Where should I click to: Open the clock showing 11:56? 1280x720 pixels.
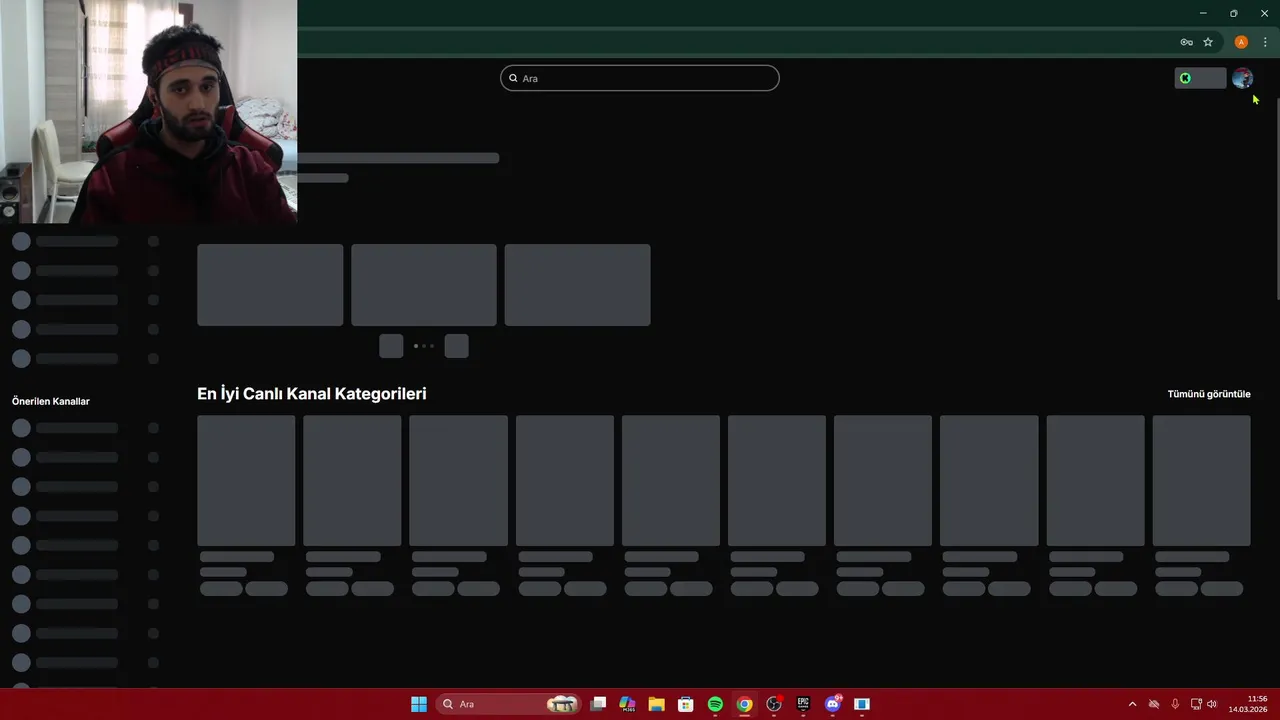1248,704
